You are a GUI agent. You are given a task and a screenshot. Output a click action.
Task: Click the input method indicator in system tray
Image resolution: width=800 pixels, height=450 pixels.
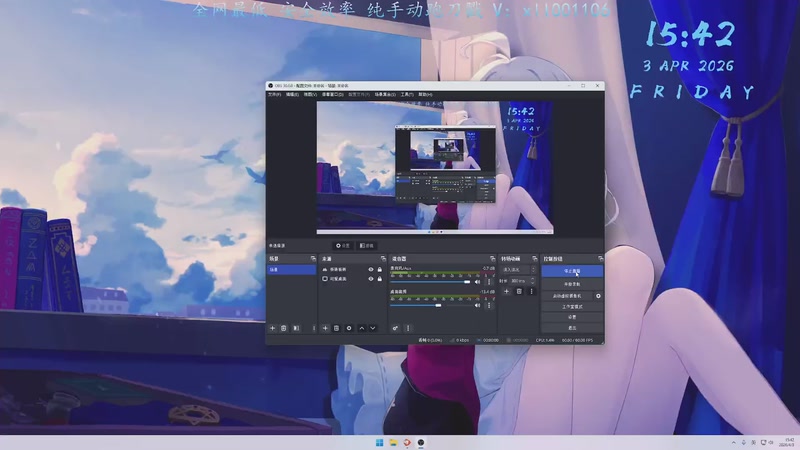click(x=754, y=442)
